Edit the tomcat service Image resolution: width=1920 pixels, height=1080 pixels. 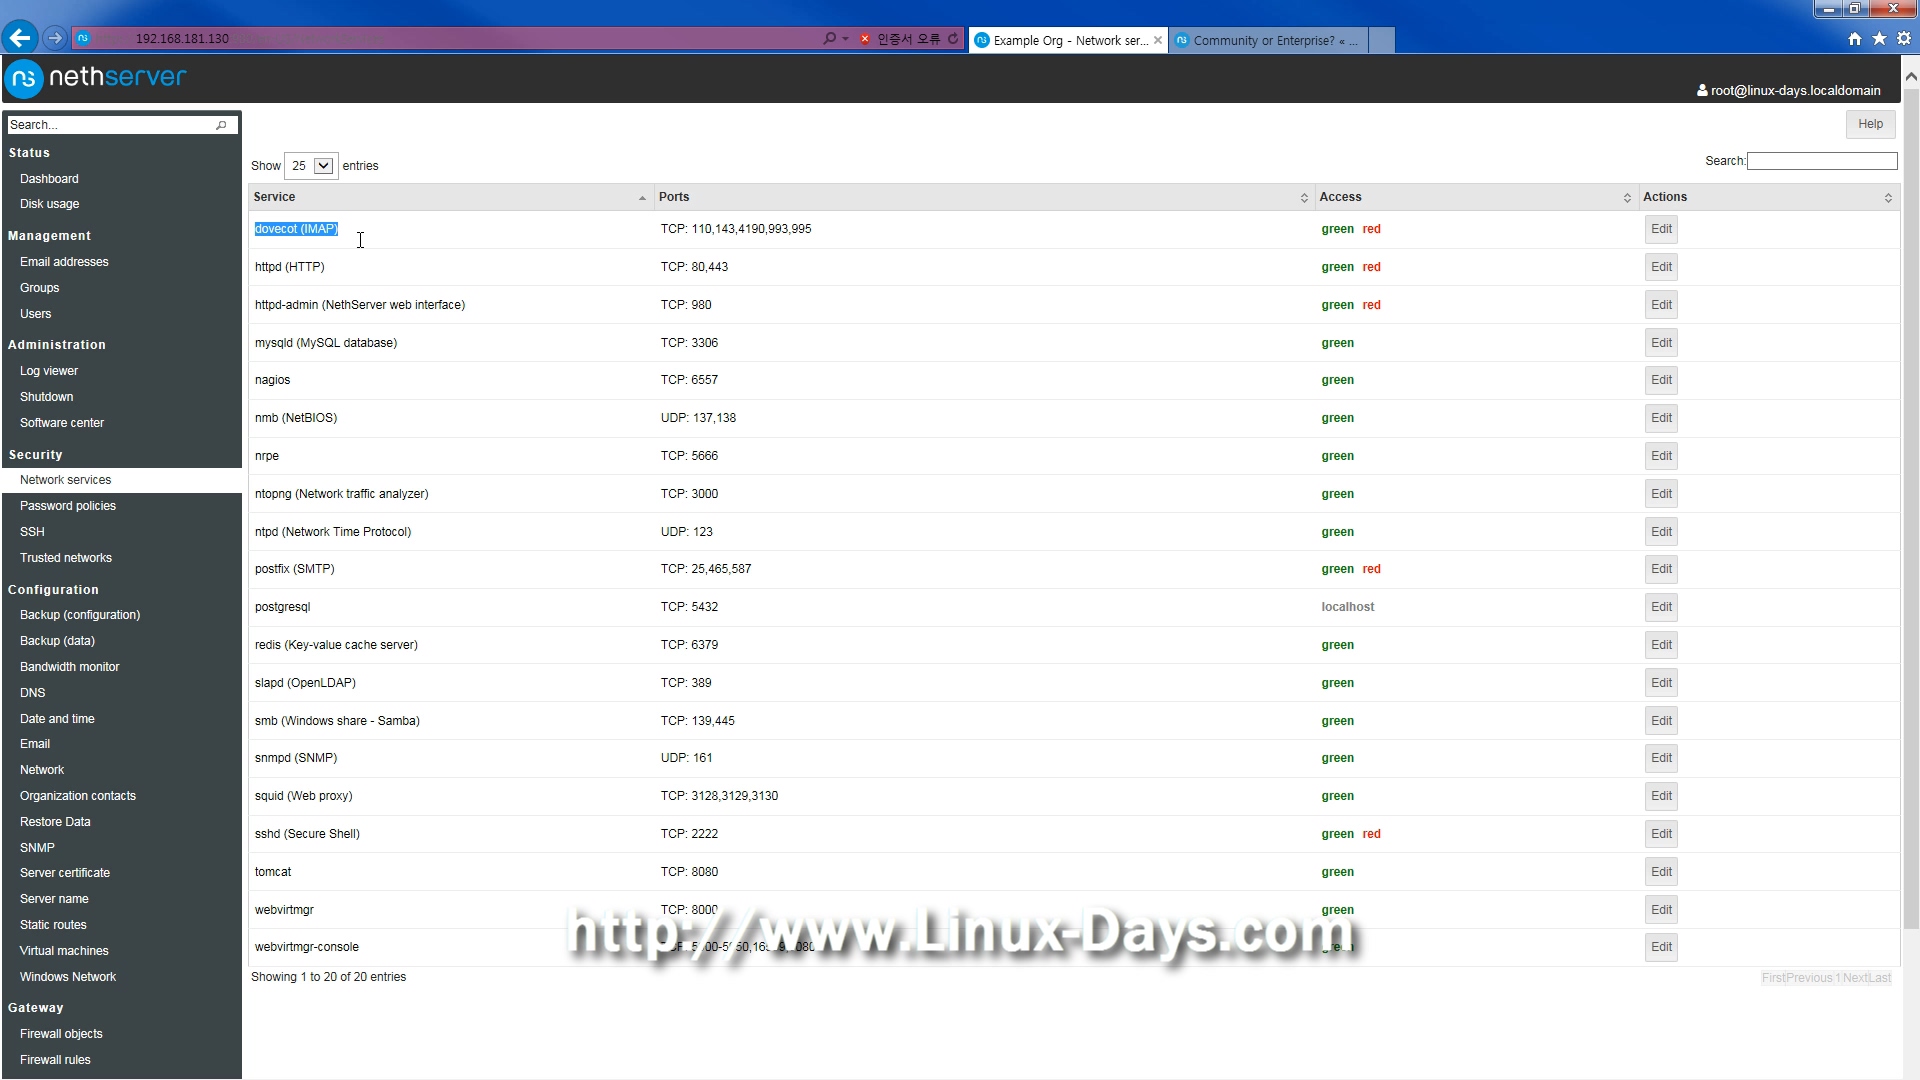(1661, 872)
